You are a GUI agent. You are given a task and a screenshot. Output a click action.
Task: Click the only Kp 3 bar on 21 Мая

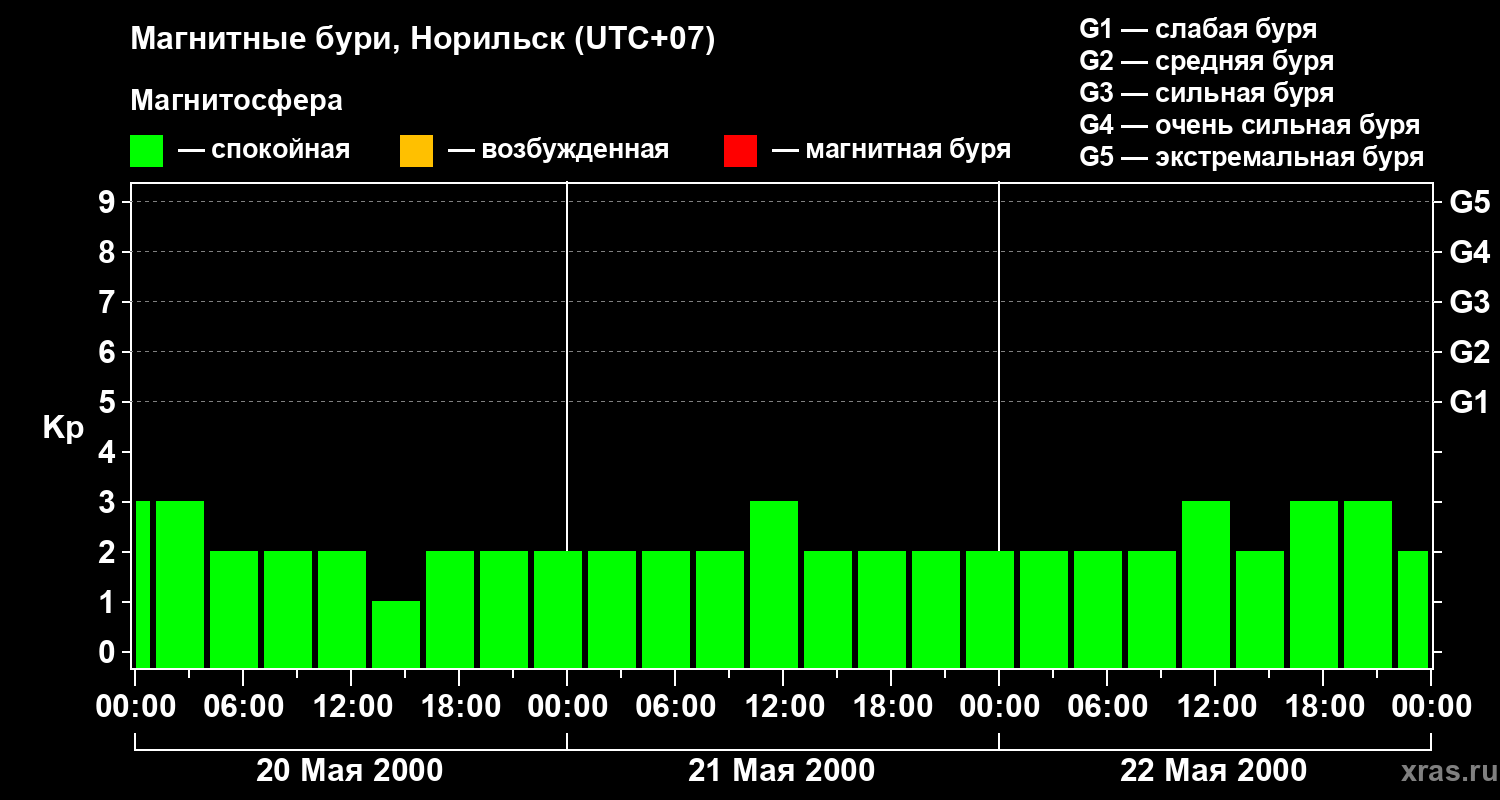point(774,584)
